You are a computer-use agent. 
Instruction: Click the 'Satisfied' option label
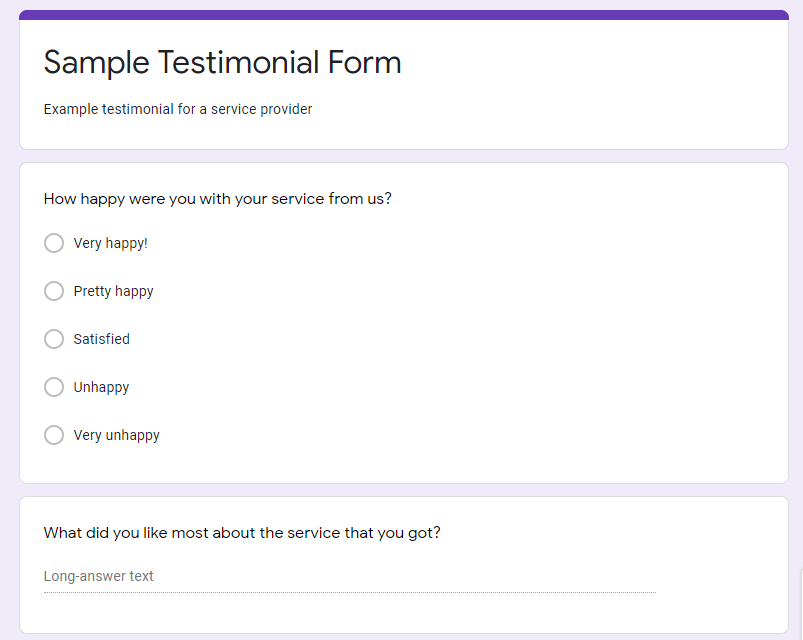click(x=101, y=339)
